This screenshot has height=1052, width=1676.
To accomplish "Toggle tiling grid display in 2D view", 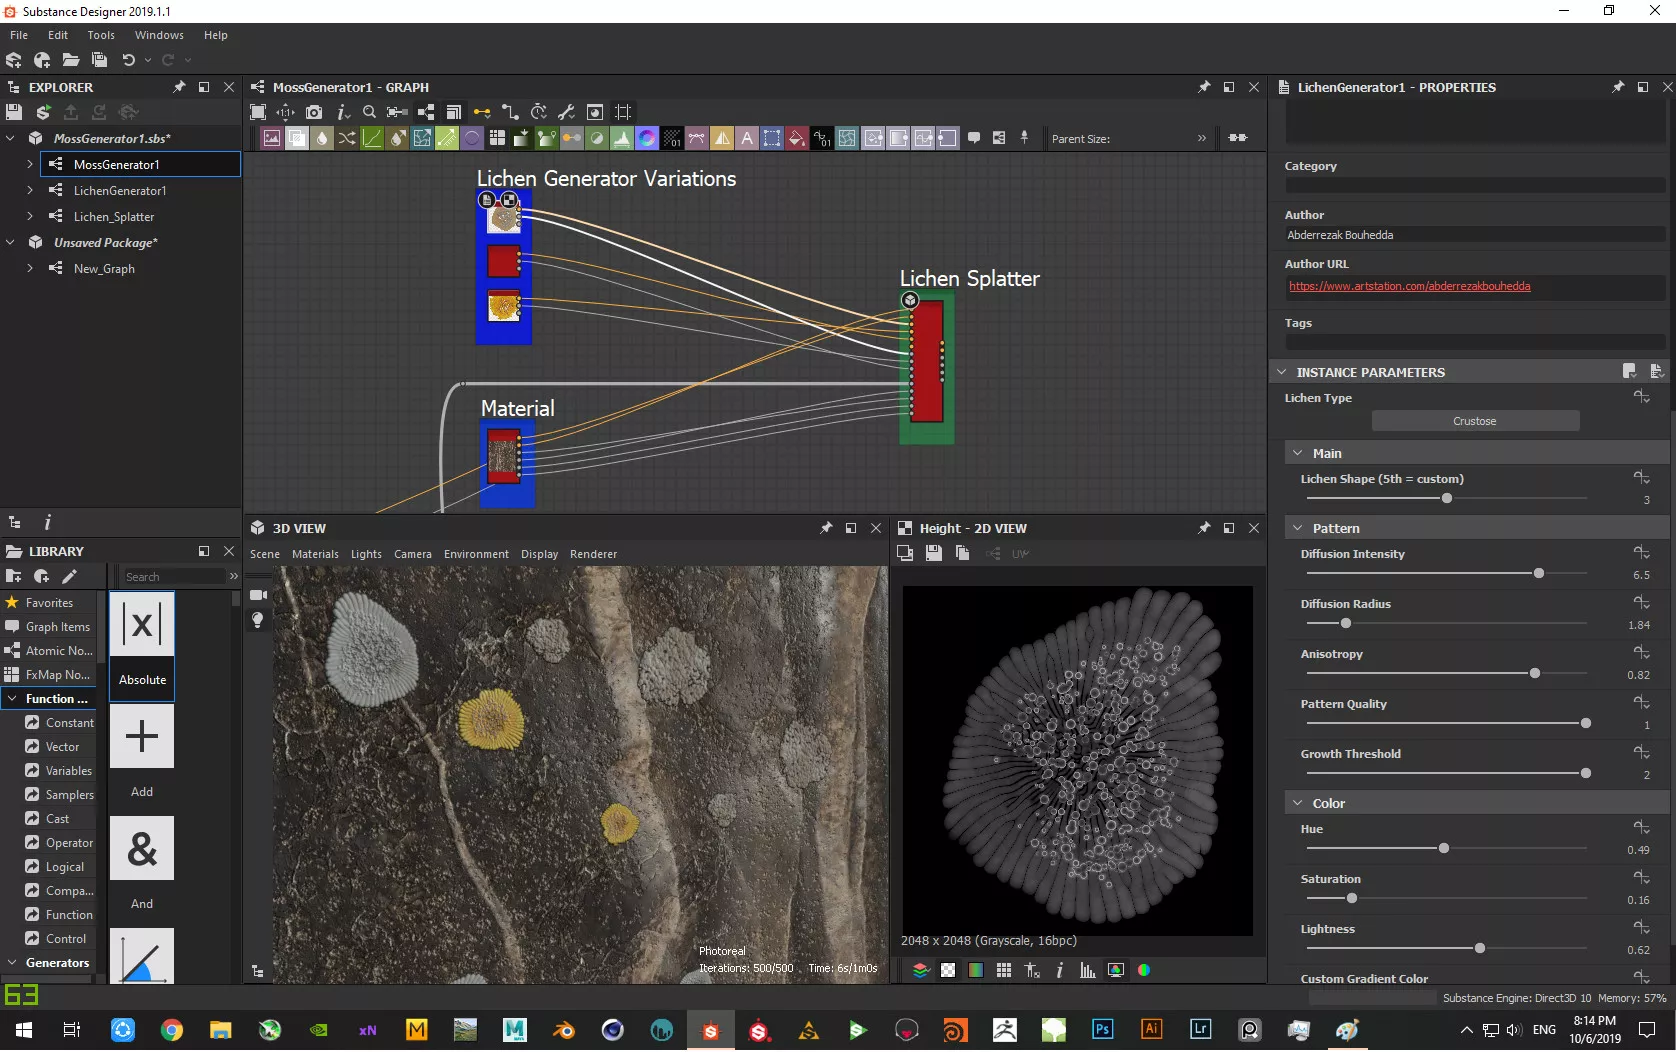I will [1004, 970].
